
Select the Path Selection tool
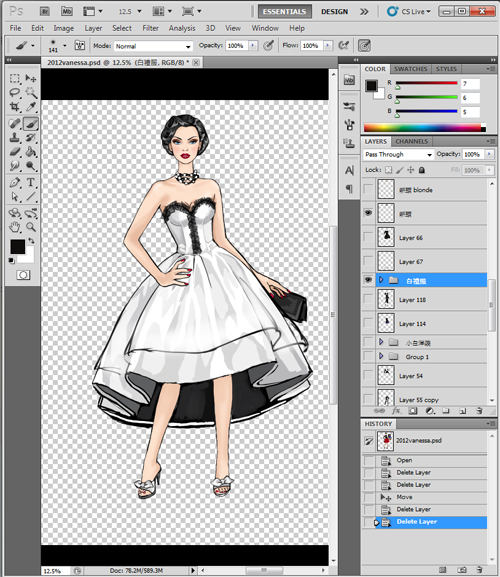[x=15, y=197]
